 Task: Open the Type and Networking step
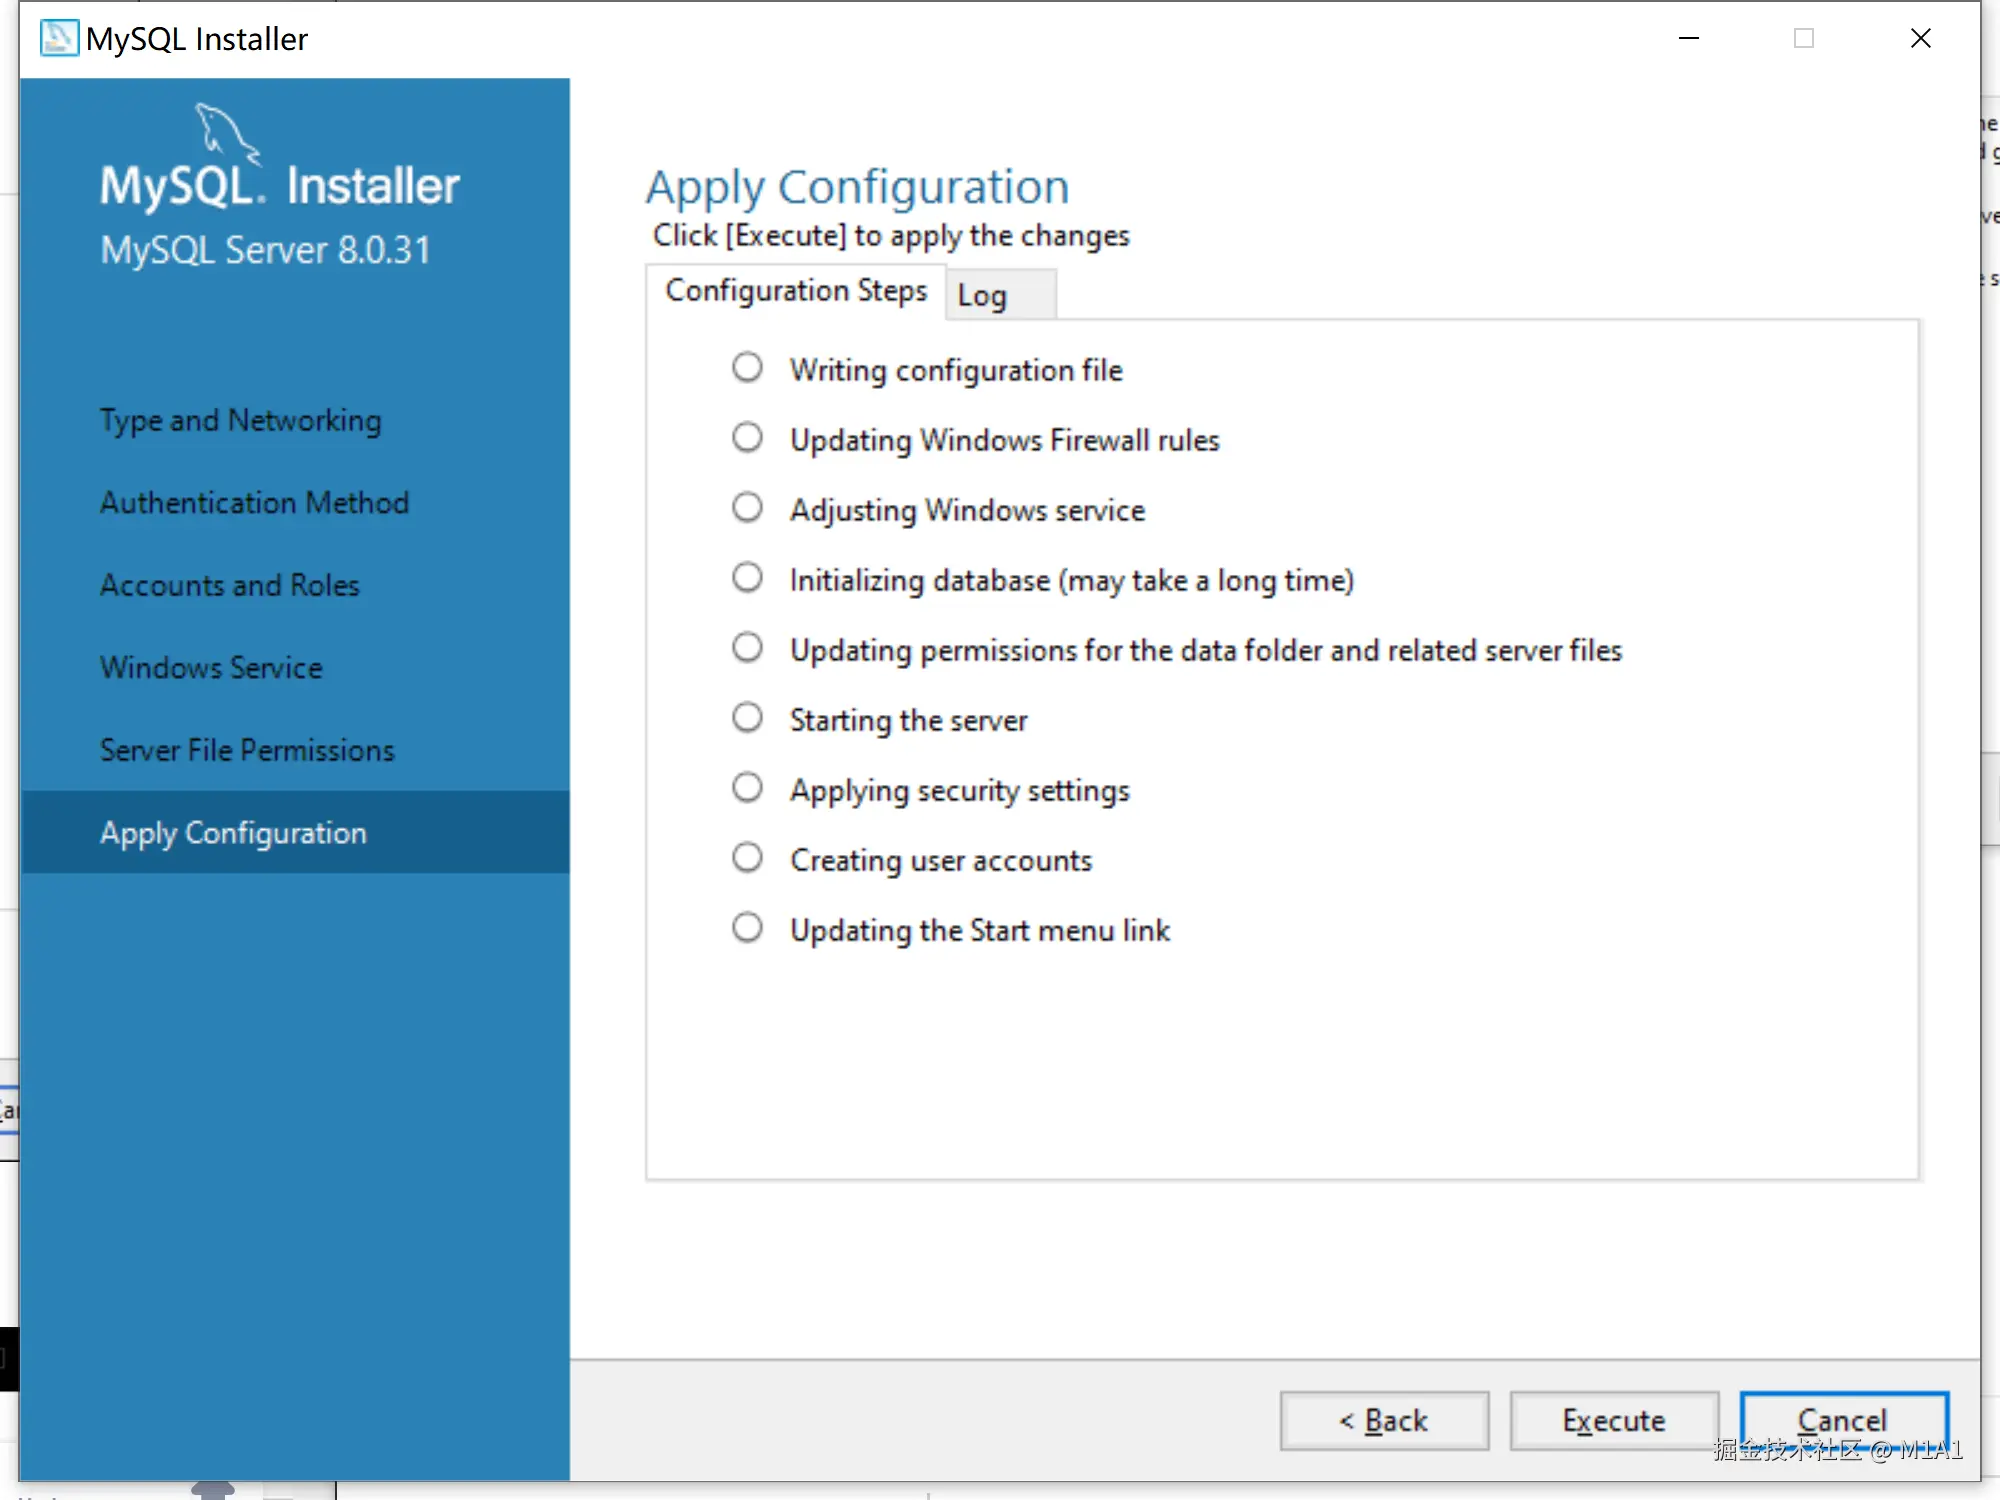pos(241,420)
